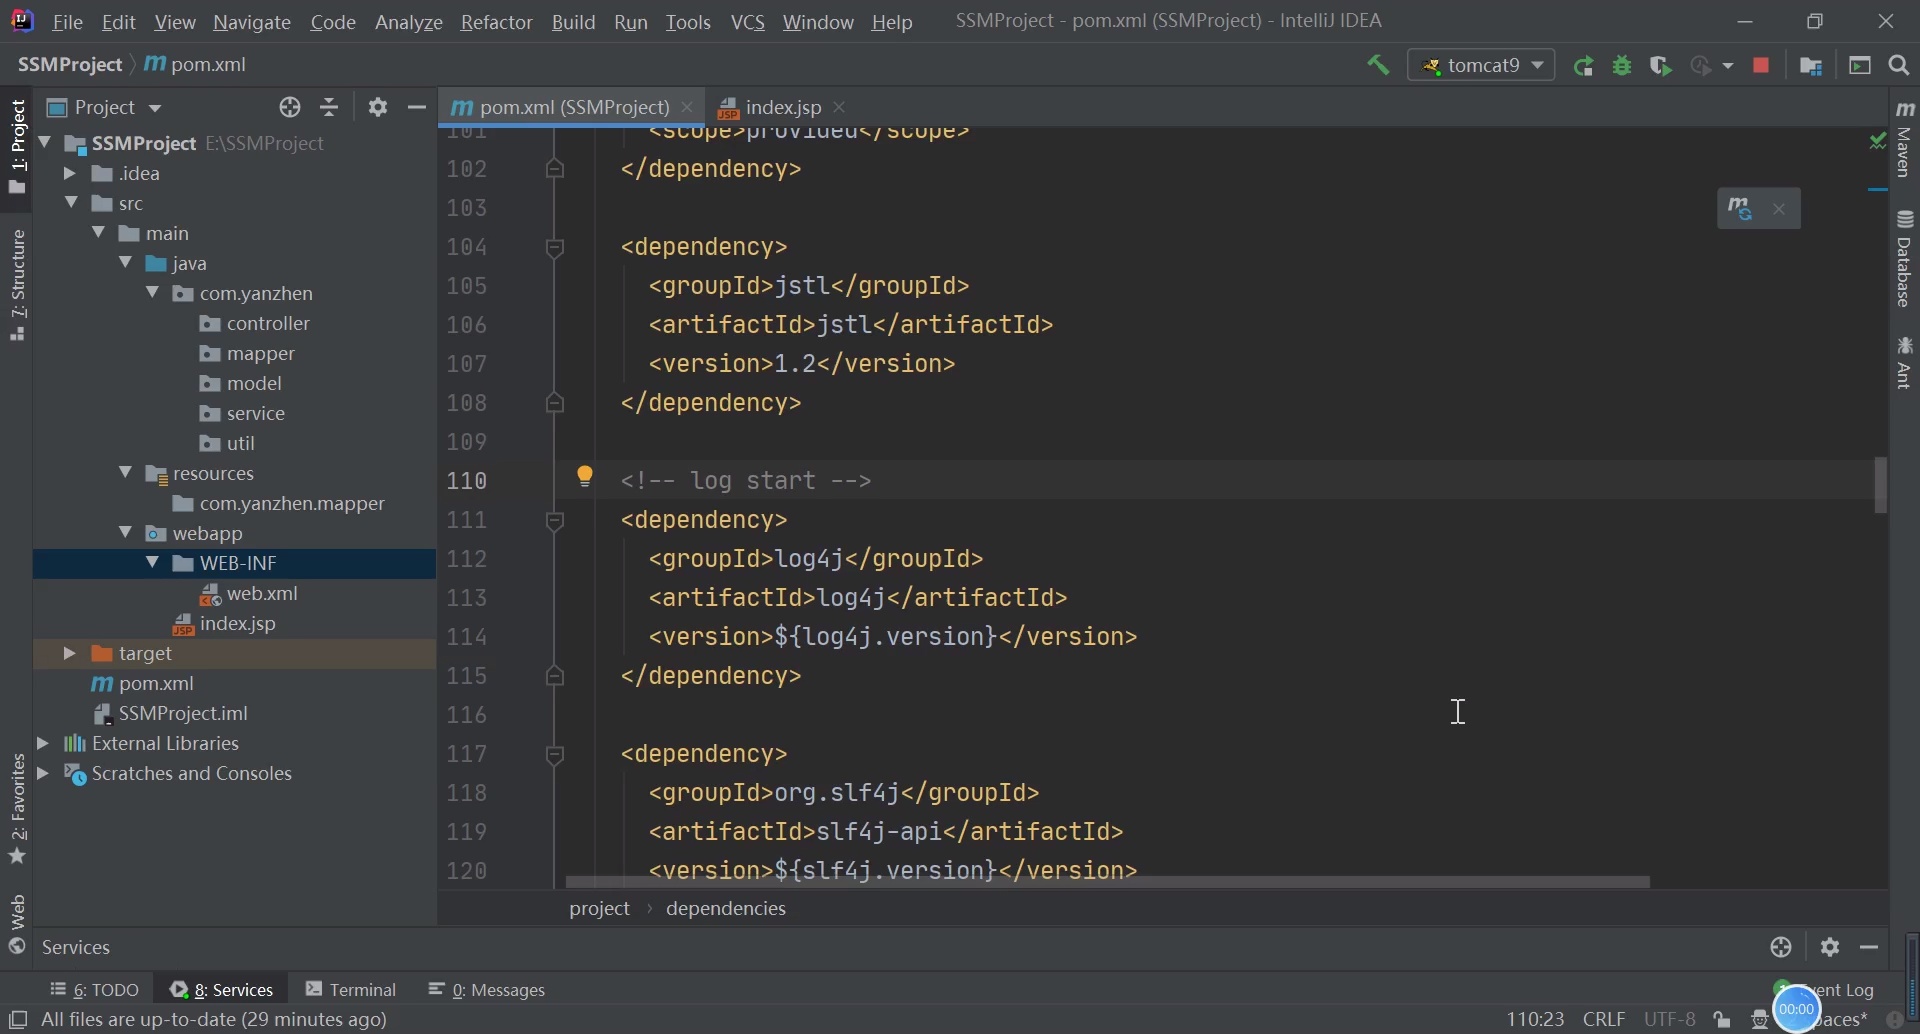This screenshot has width=1920, height=1034.
Task: Load Maven changes floating icon
Action: [1741, 209]
